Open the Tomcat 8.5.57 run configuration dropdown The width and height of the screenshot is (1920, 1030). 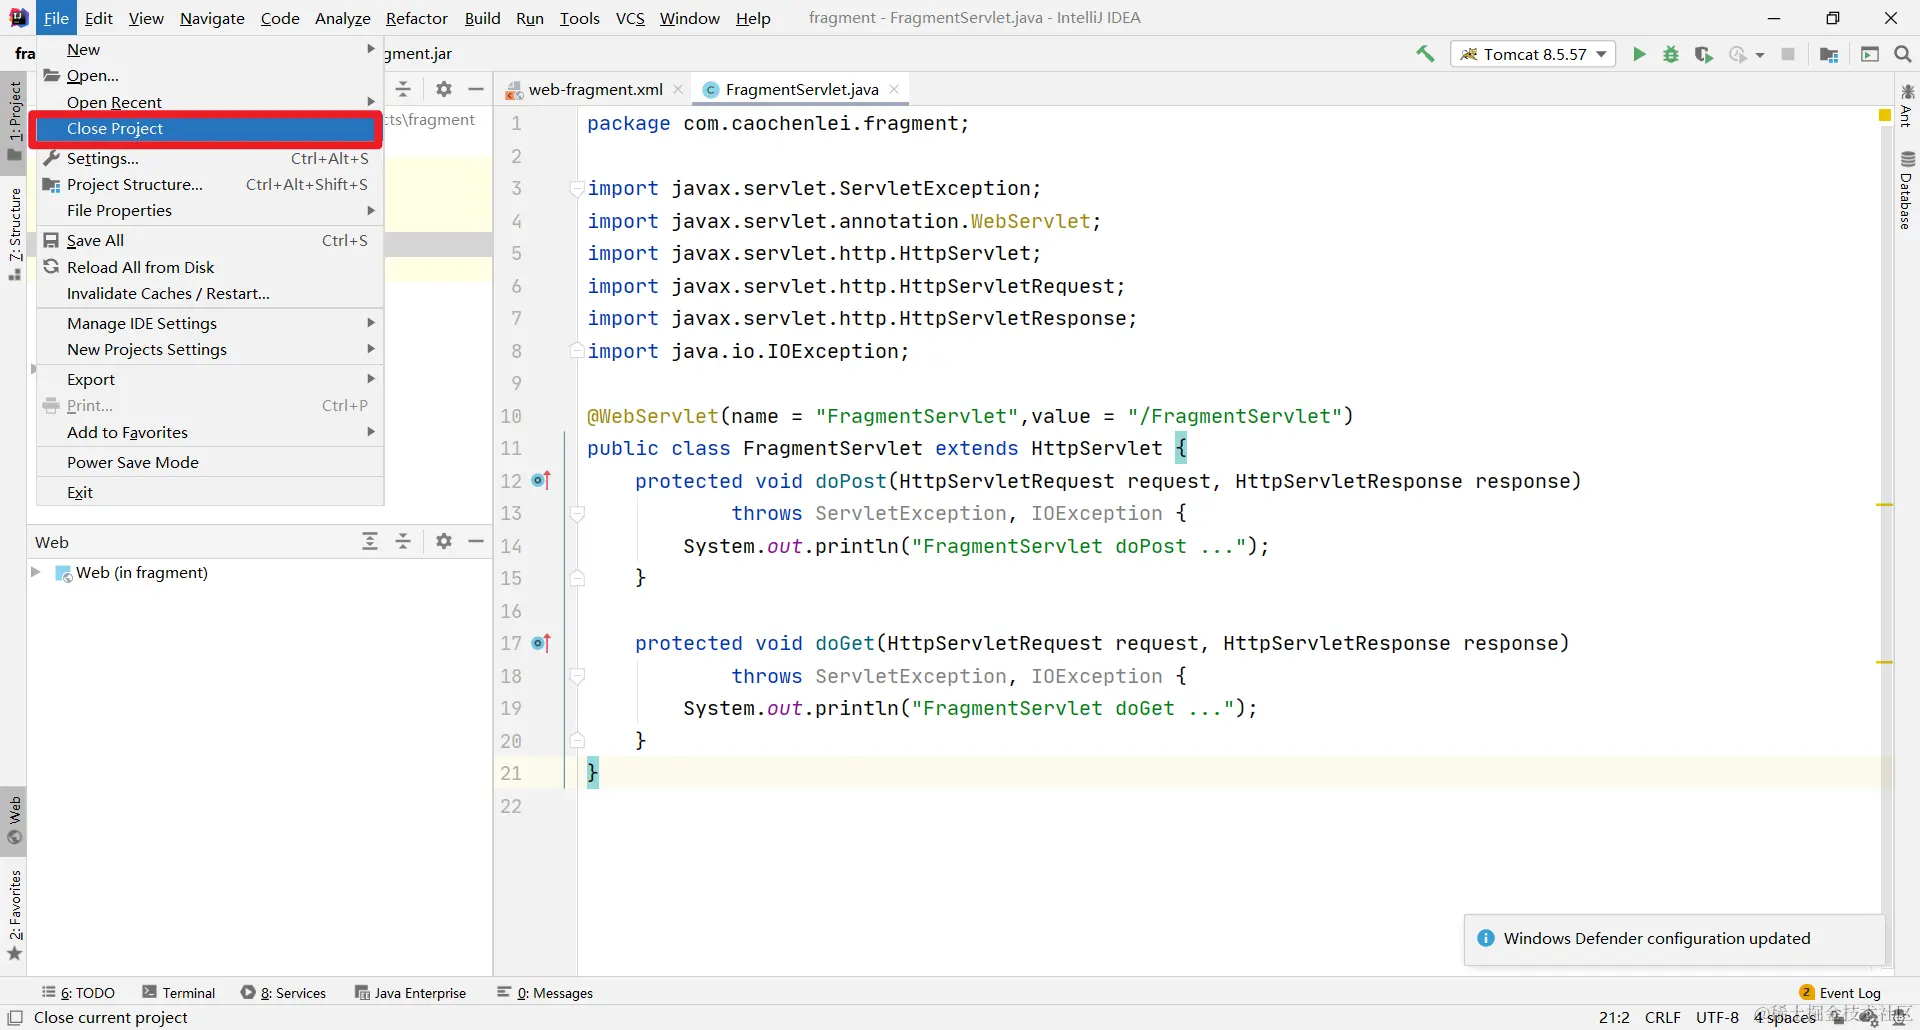(1532, 54)
